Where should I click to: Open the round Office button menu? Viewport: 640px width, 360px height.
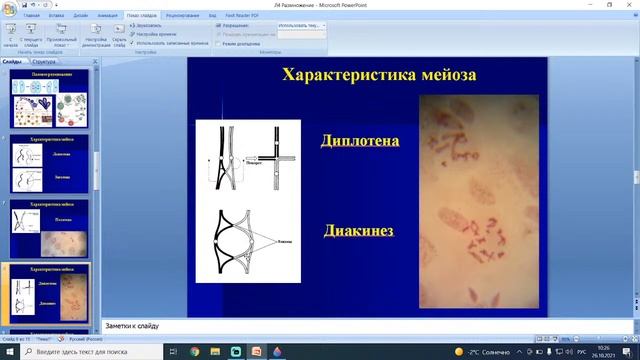point(9,9)
